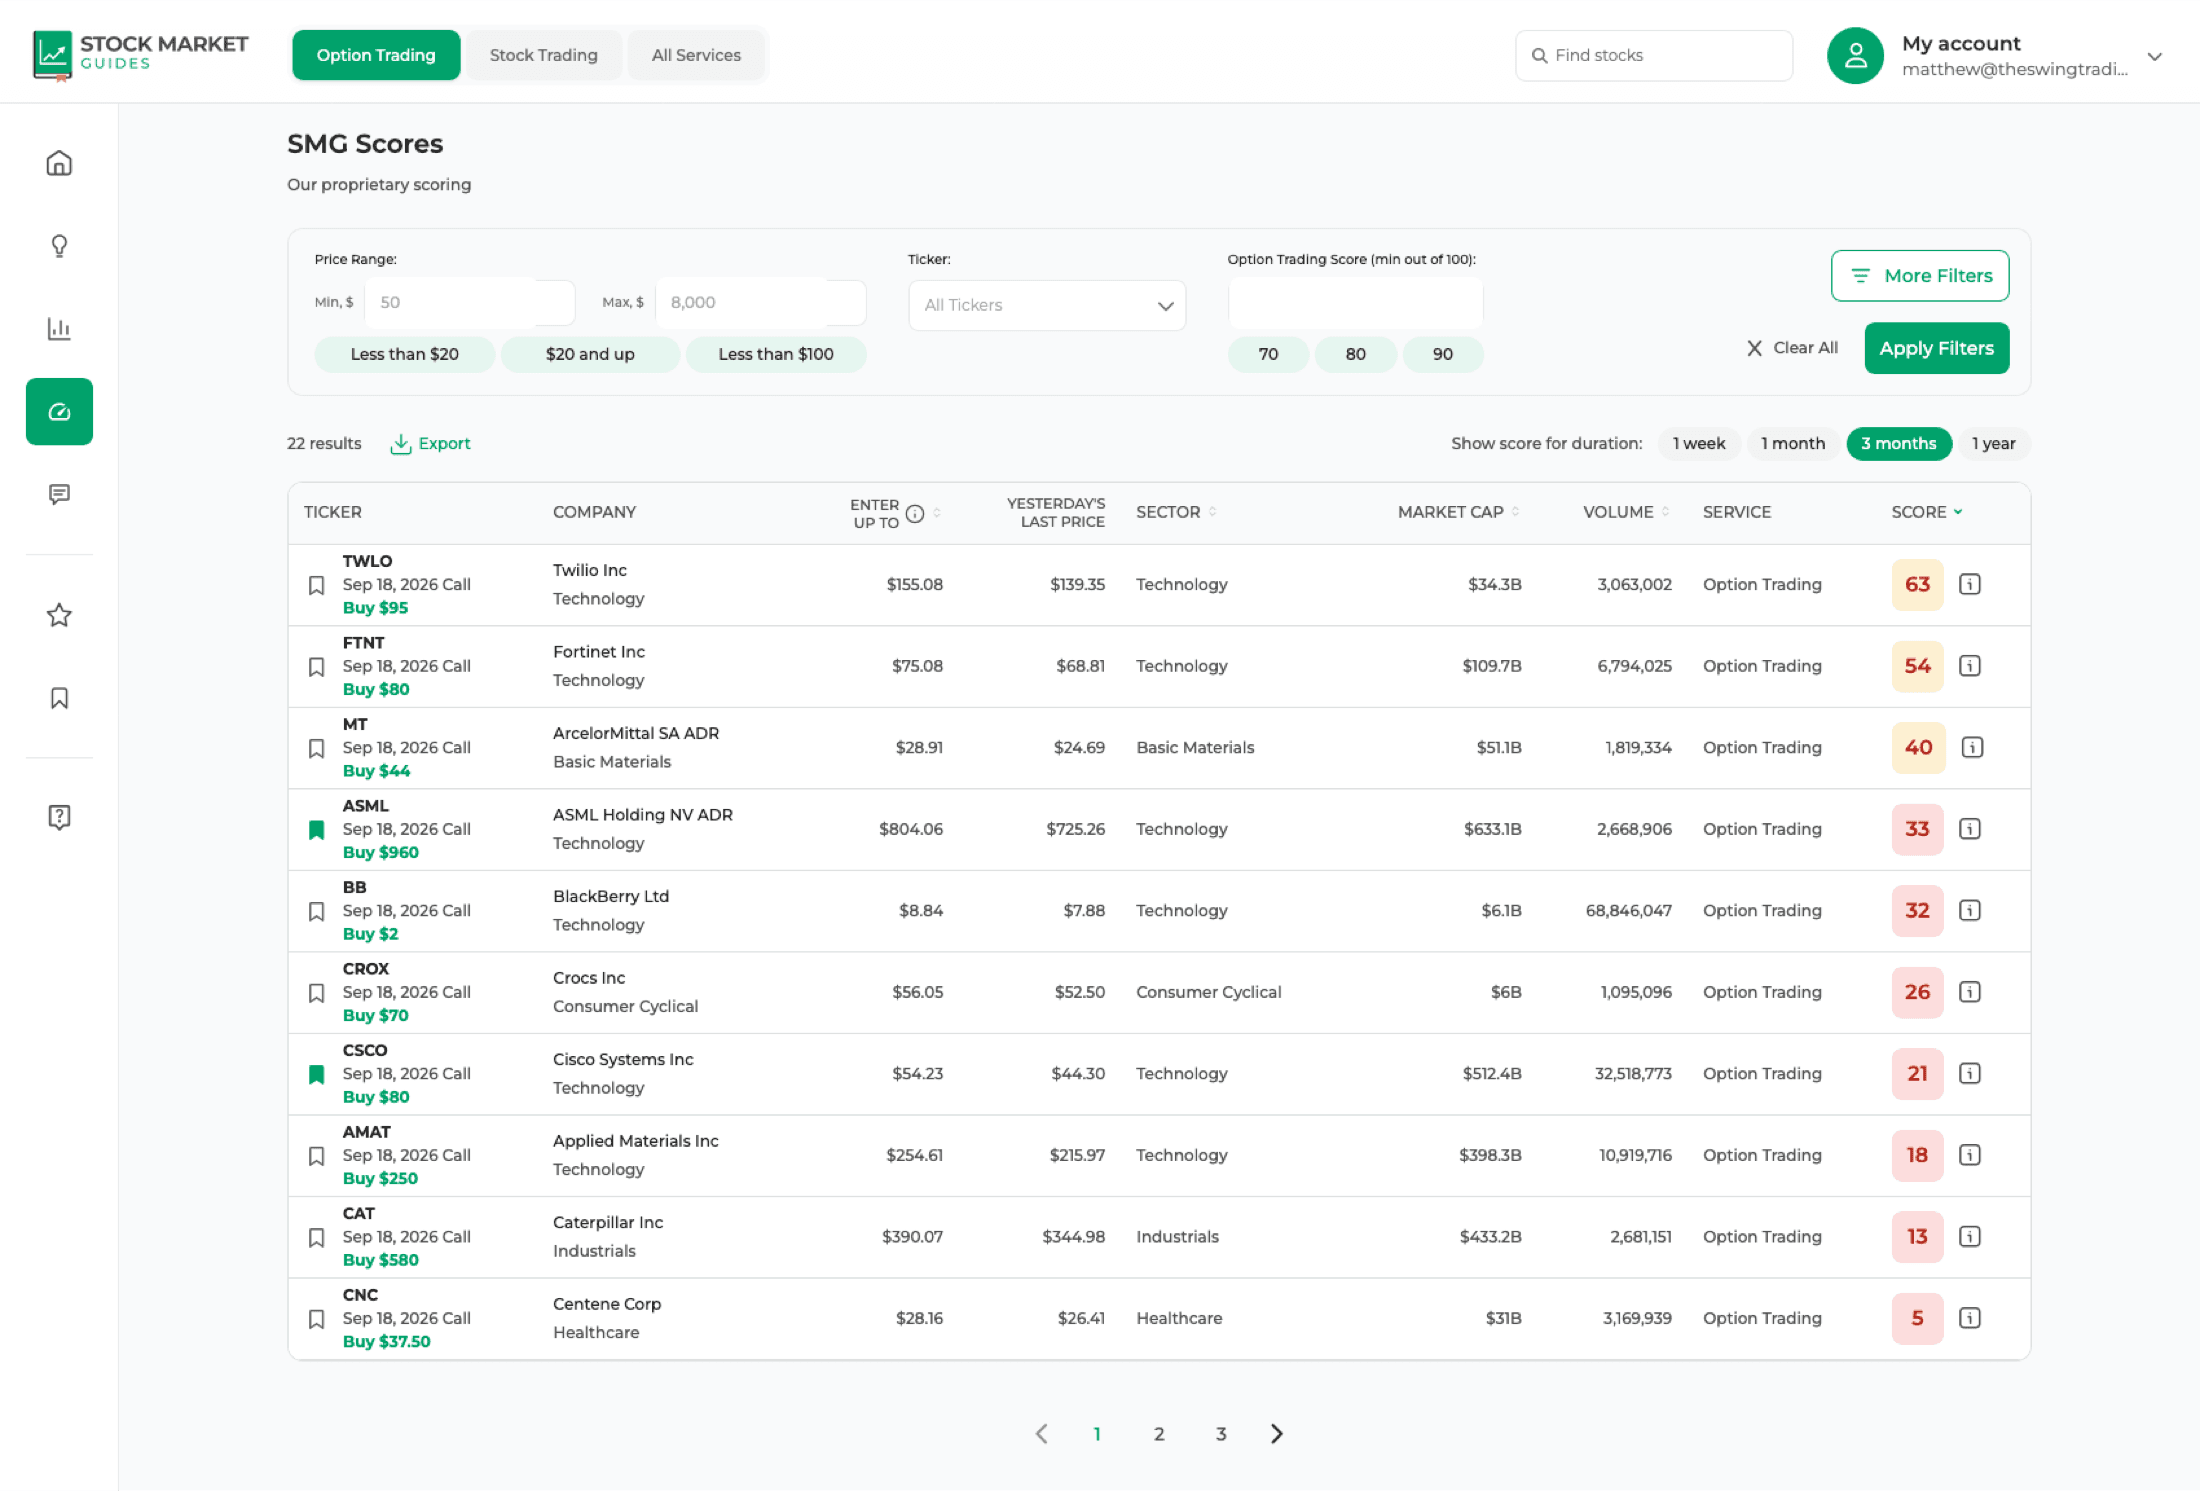Sort table by Score column
2200x1491 pixels.
coord(1926,512)
